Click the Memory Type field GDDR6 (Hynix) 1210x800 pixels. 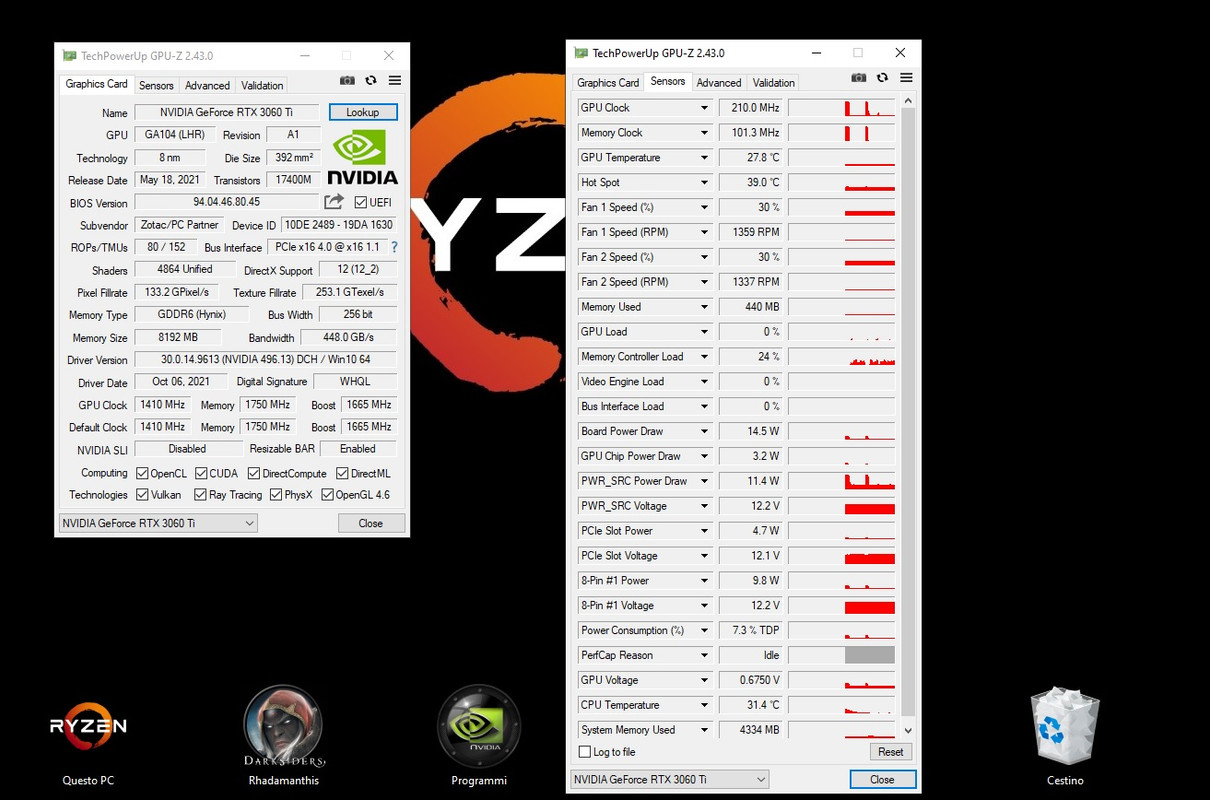pos(191,314)
